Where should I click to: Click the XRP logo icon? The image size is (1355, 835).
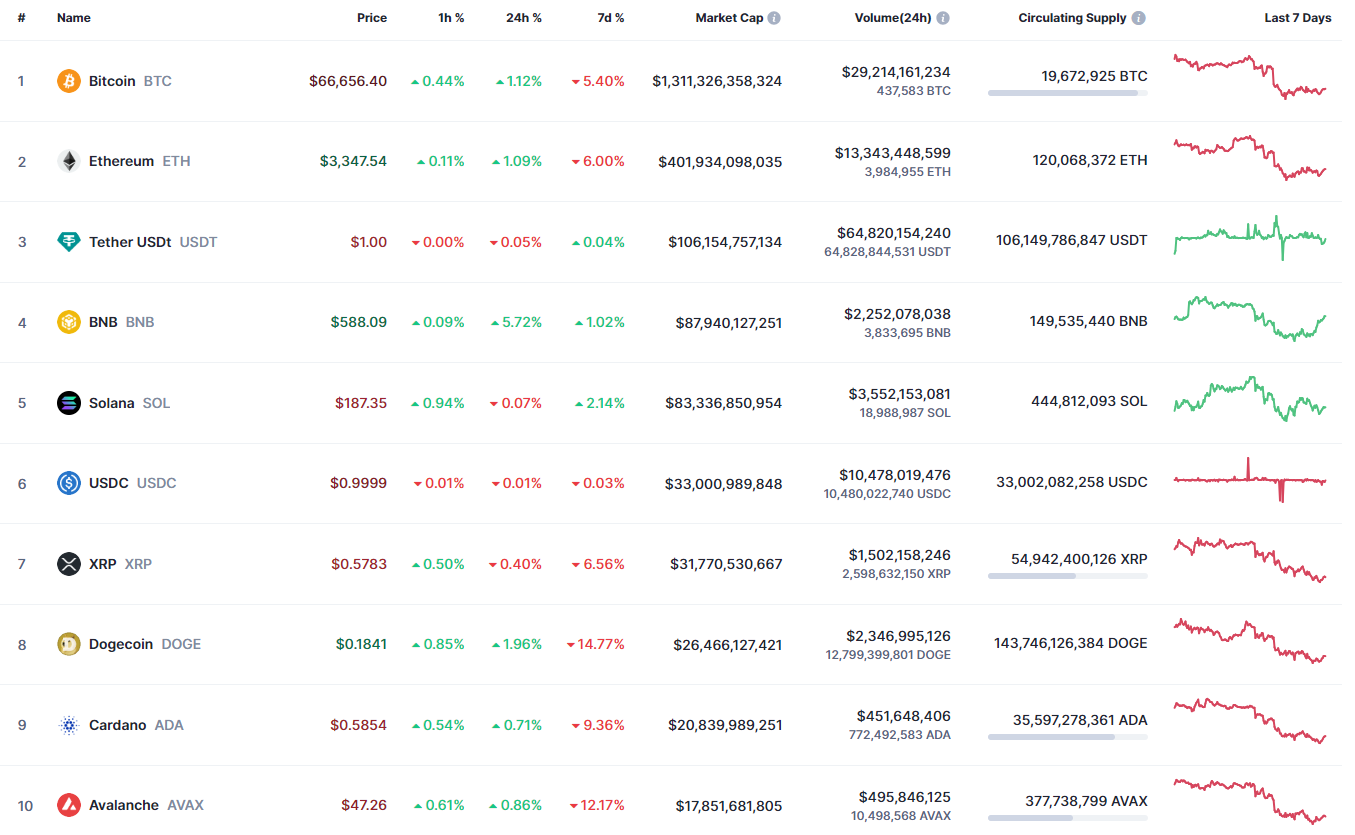click(68, 564)
